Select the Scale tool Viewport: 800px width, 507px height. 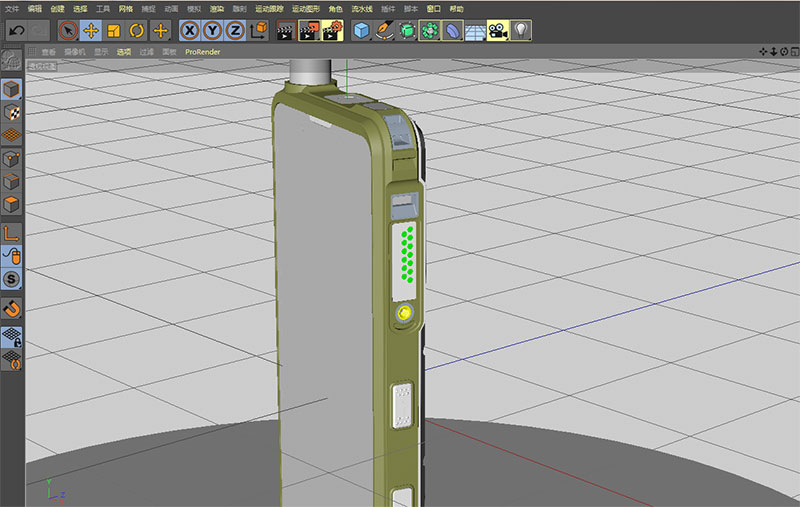pyautogui.click(x=114, y=31)
